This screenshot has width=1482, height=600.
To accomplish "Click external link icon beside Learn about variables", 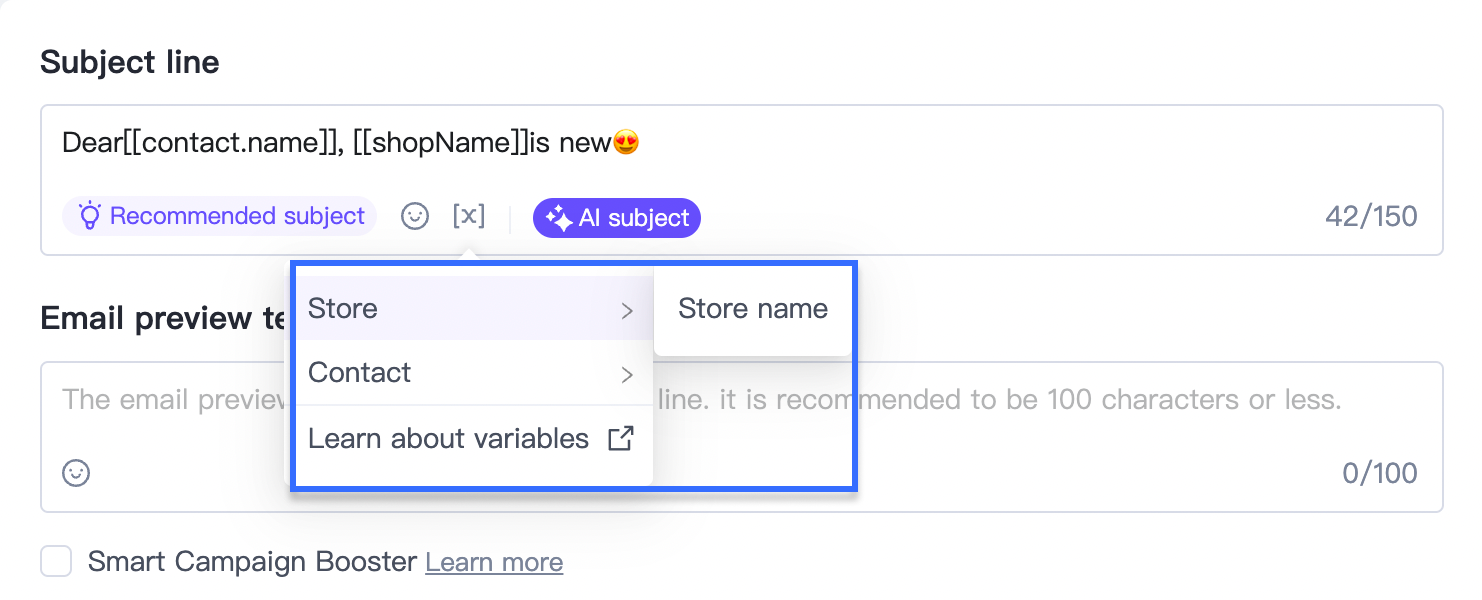I will pyautogui.click(x=621, y=438).
